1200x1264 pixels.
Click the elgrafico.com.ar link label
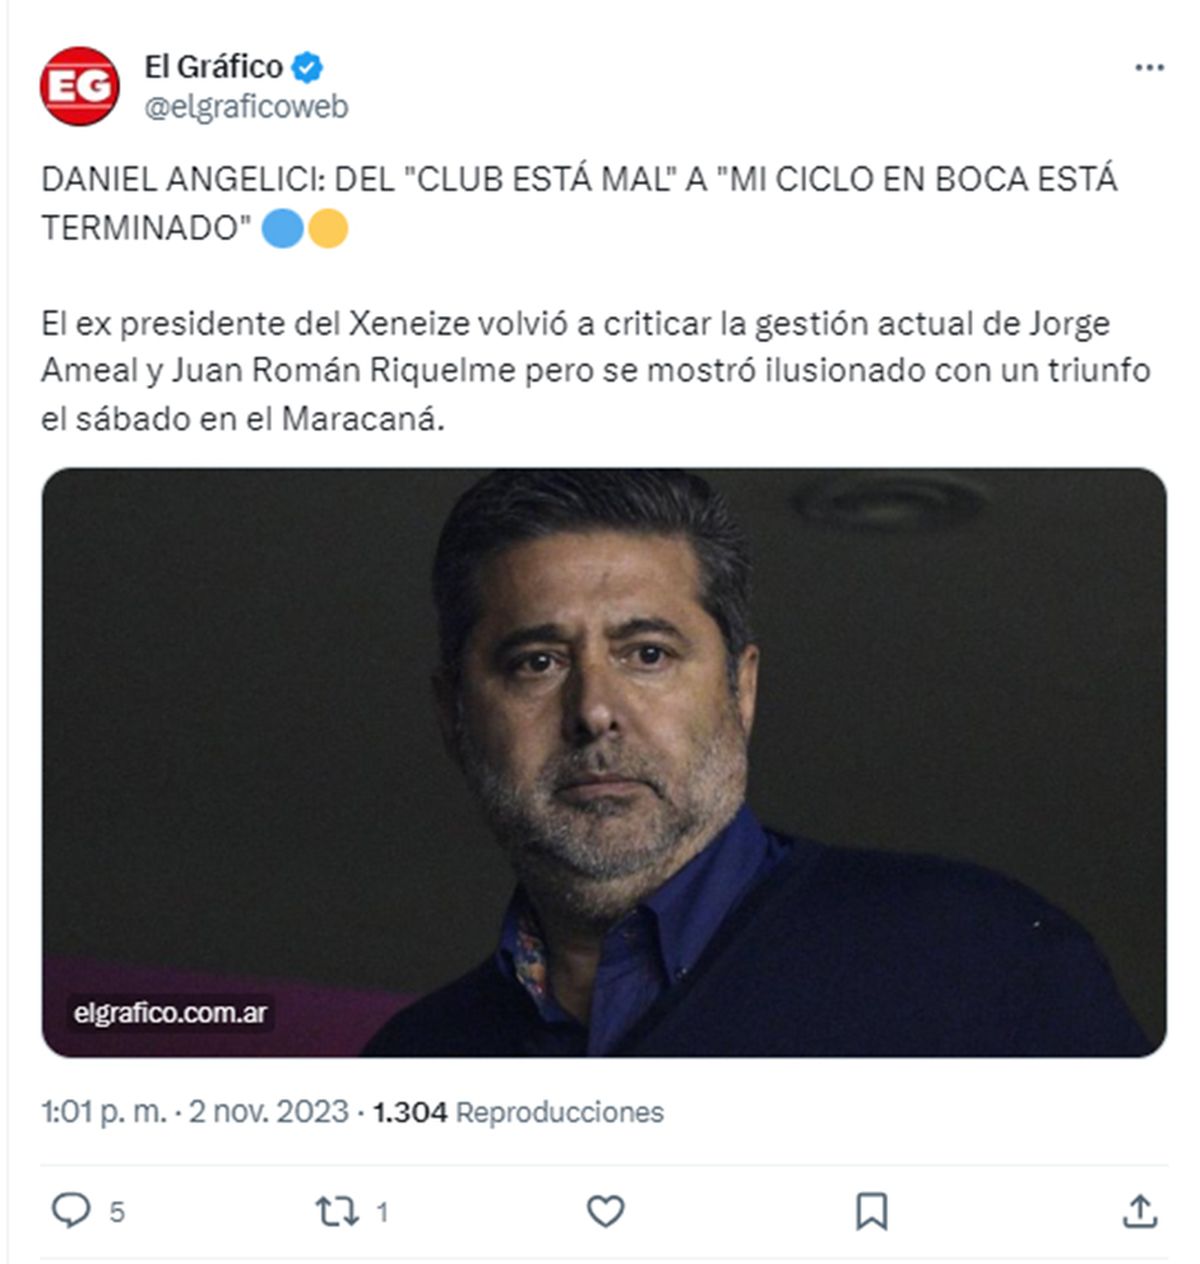[170, 1013]
